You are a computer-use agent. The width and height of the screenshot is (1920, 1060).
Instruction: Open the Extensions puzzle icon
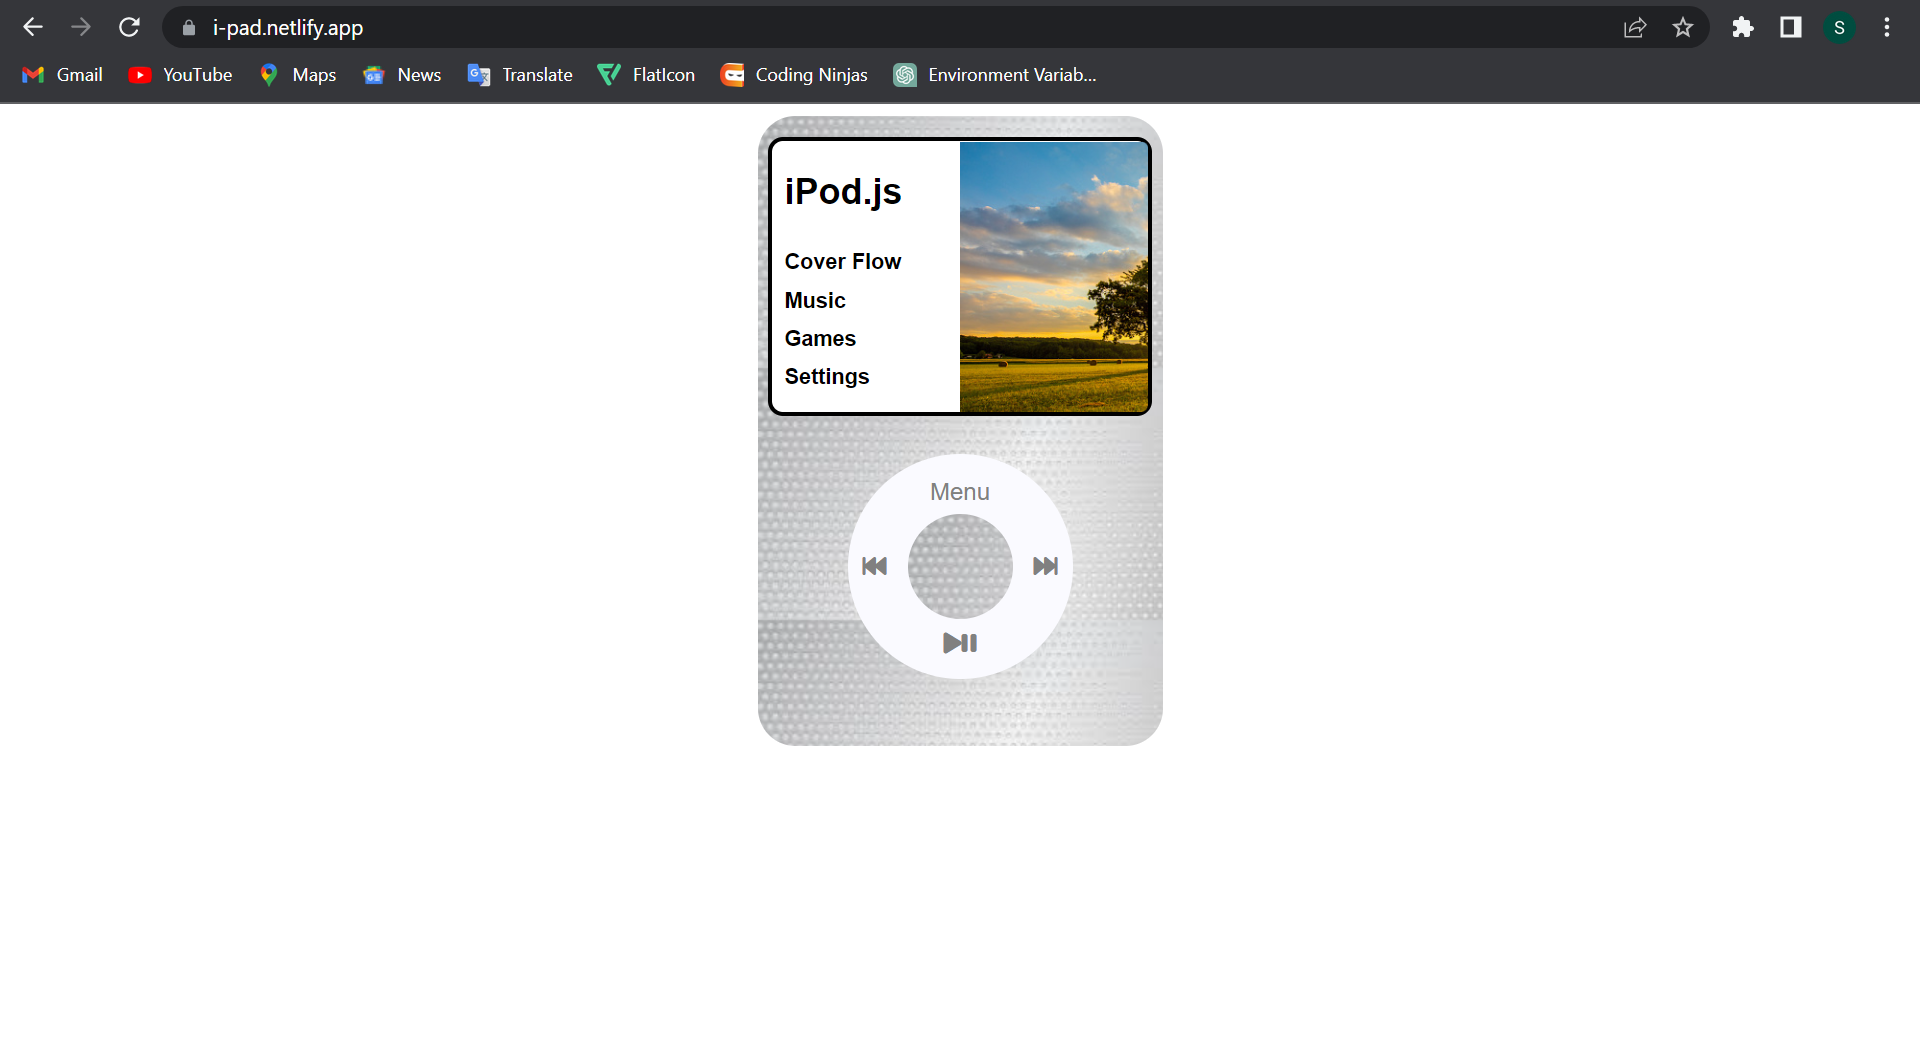[x=1743, y=27]
